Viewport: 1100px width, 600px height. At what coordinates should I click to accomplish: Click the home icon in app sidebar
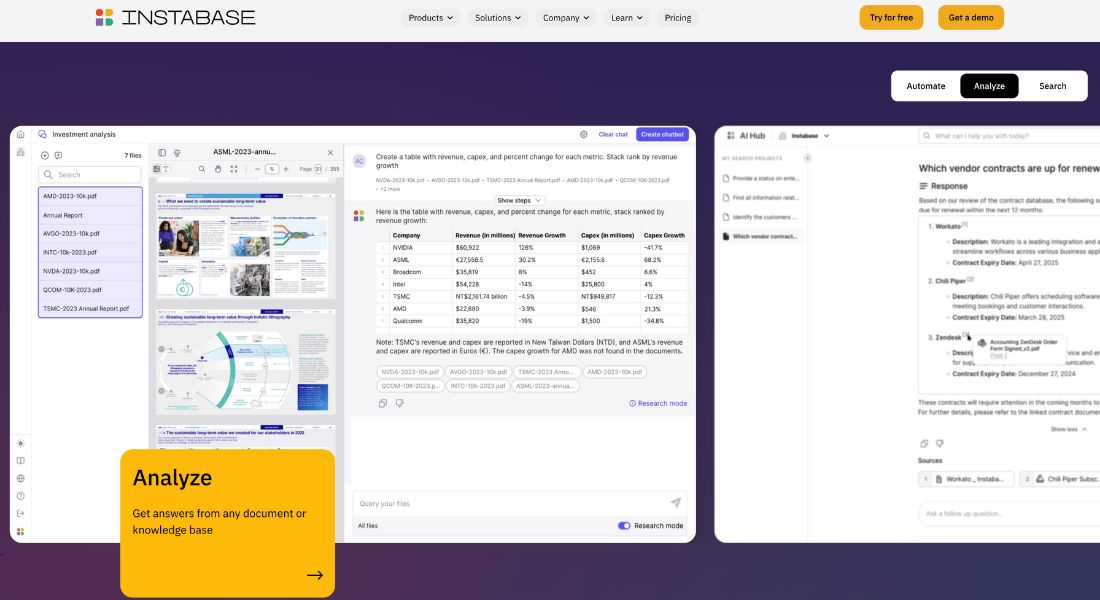coord(20,134)
